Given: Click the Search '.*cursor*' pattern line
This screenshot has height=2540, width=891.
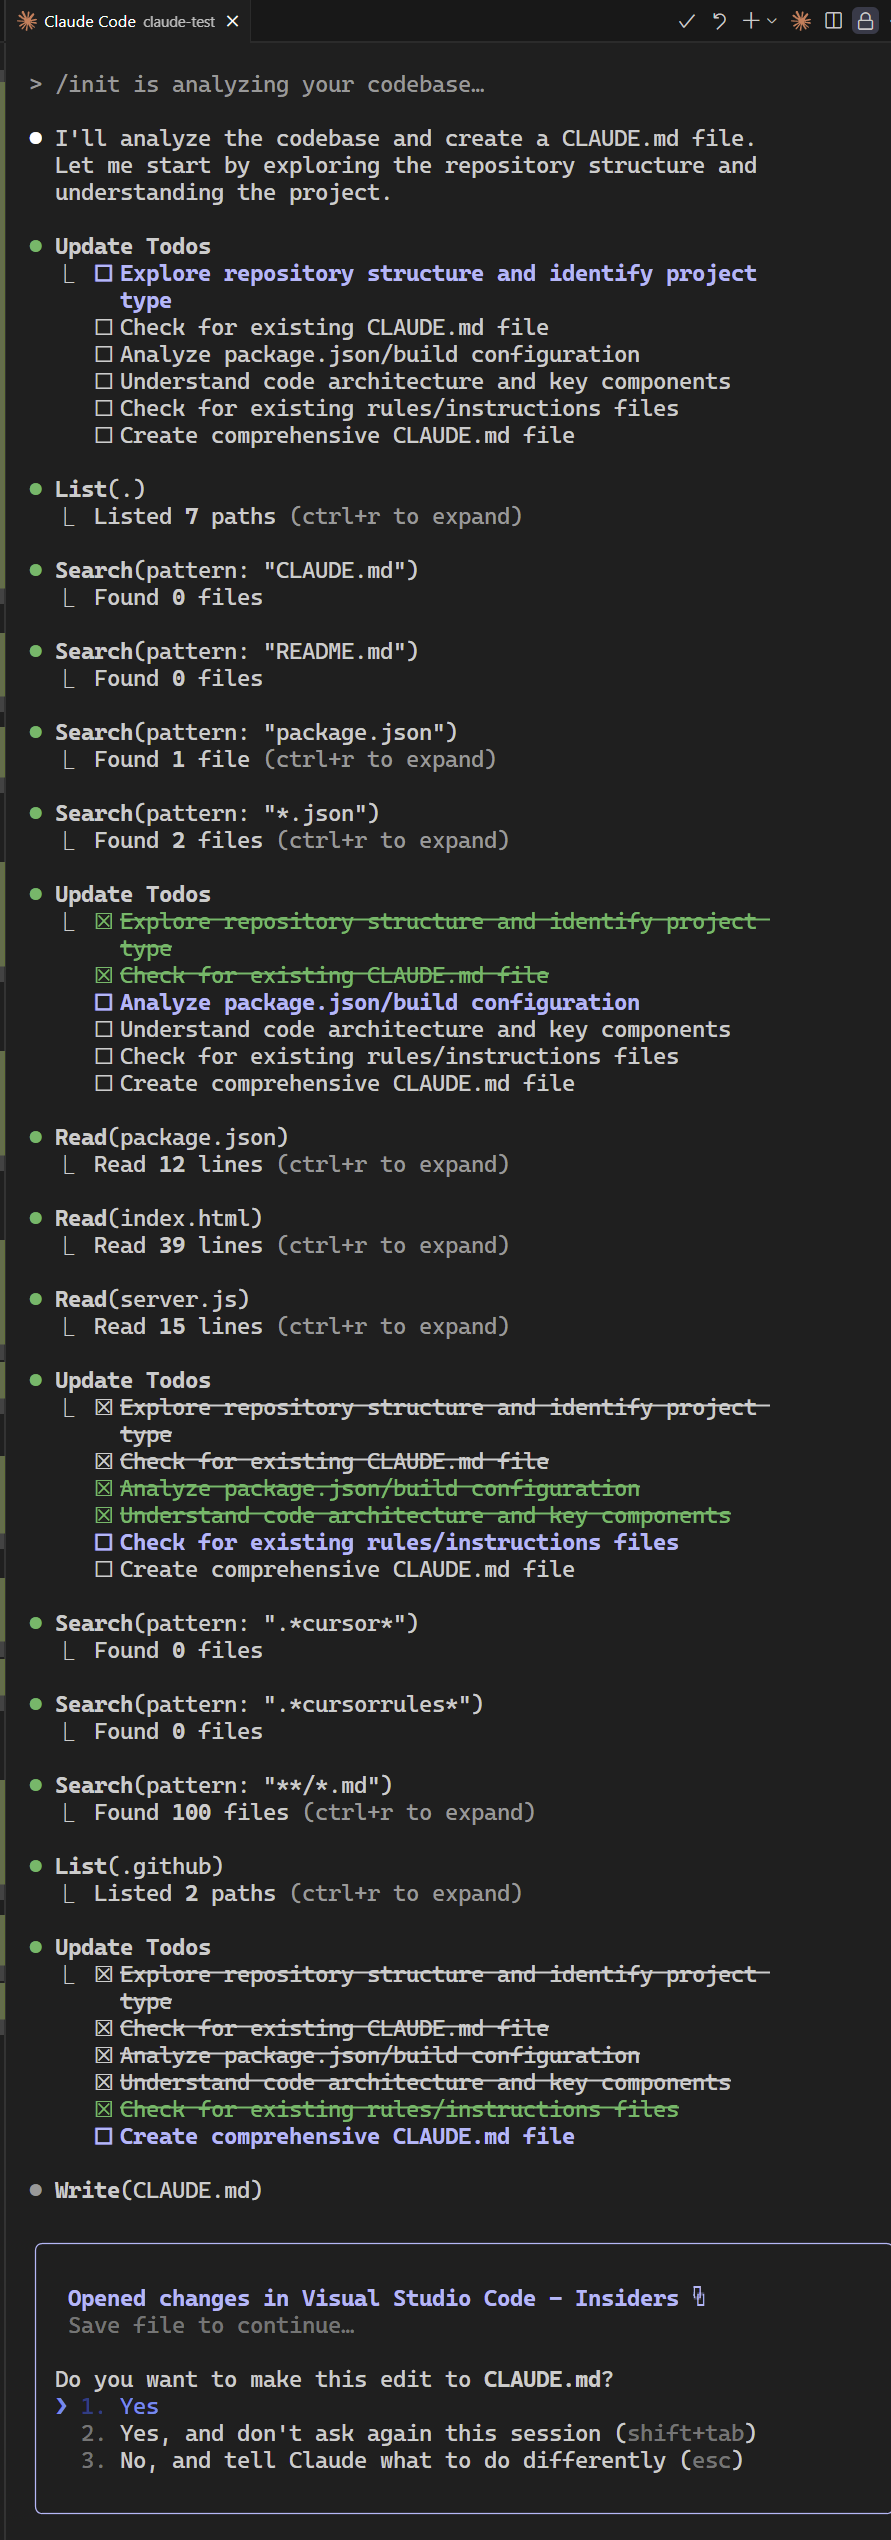Looking at the screenshot, I should 237,1623.
